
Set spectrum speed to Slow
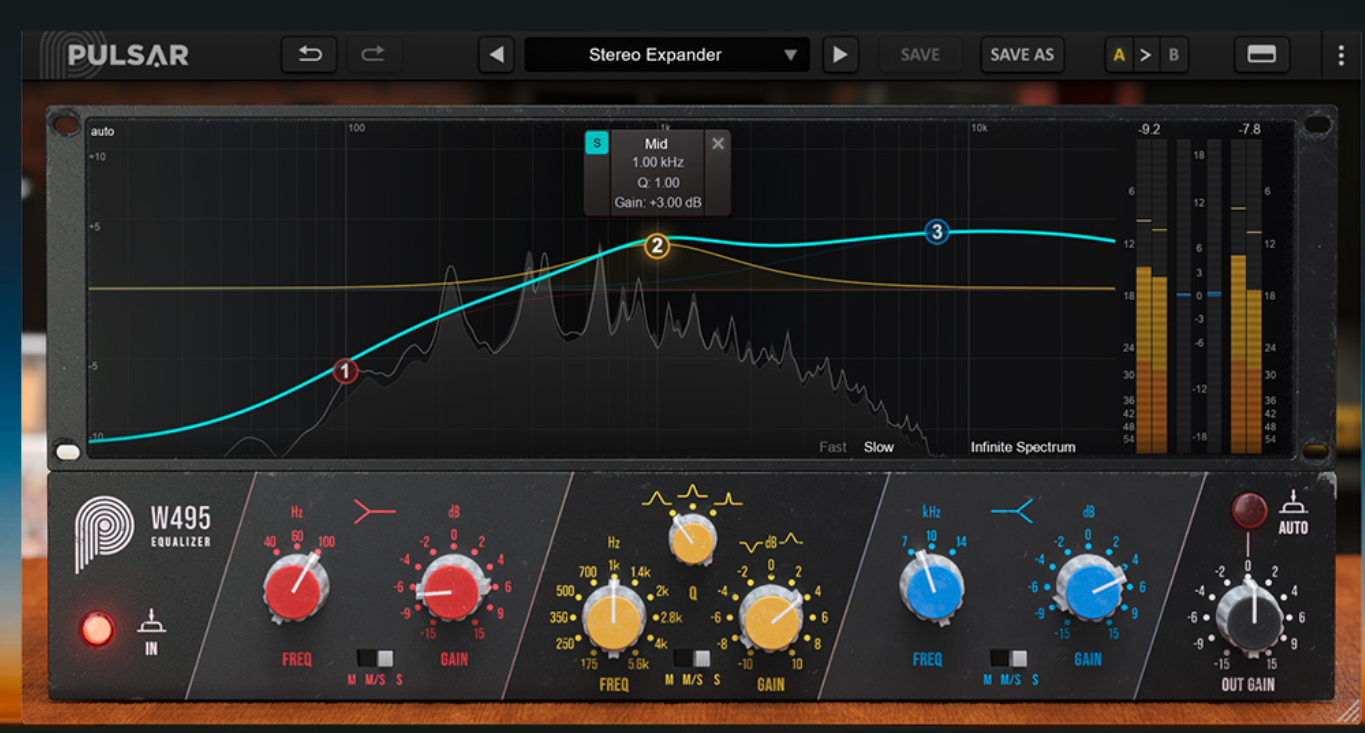879,447
